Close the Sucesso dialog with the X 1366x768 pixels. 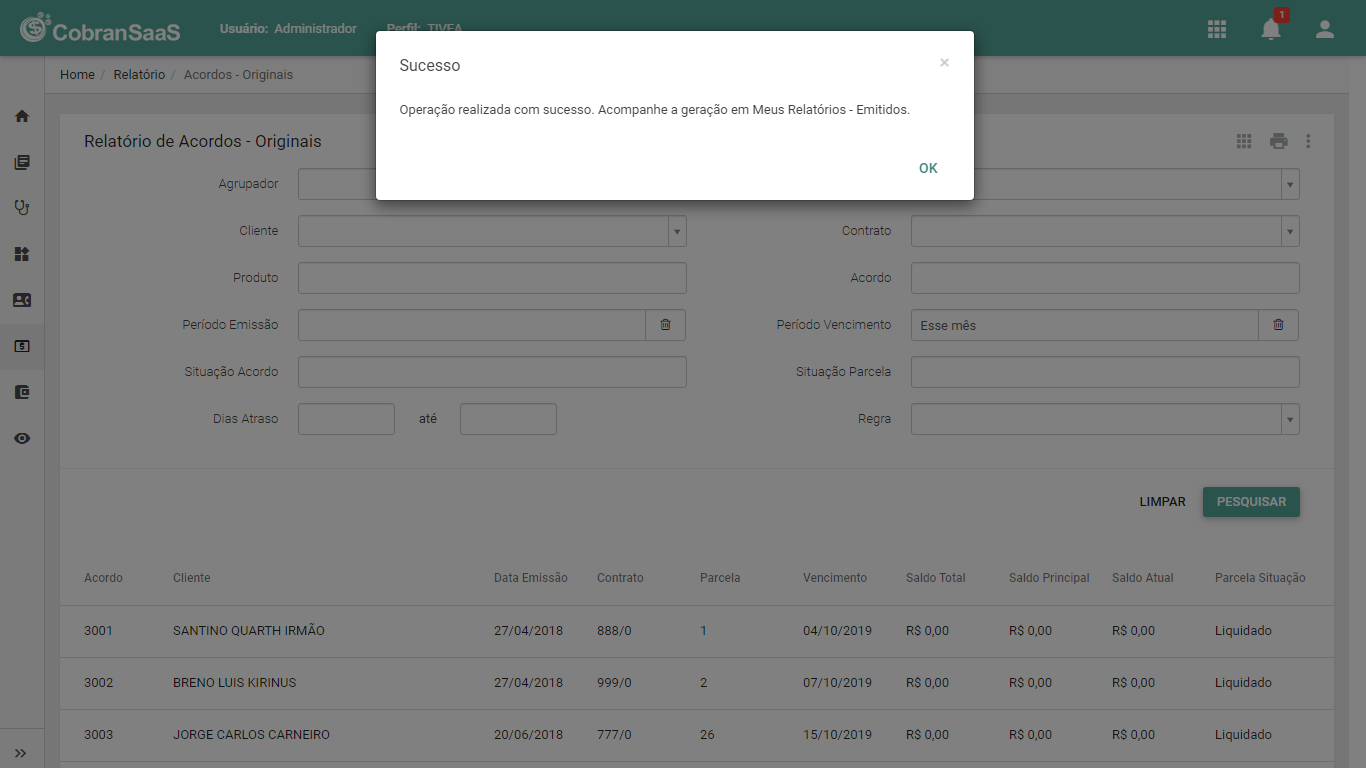944,62
